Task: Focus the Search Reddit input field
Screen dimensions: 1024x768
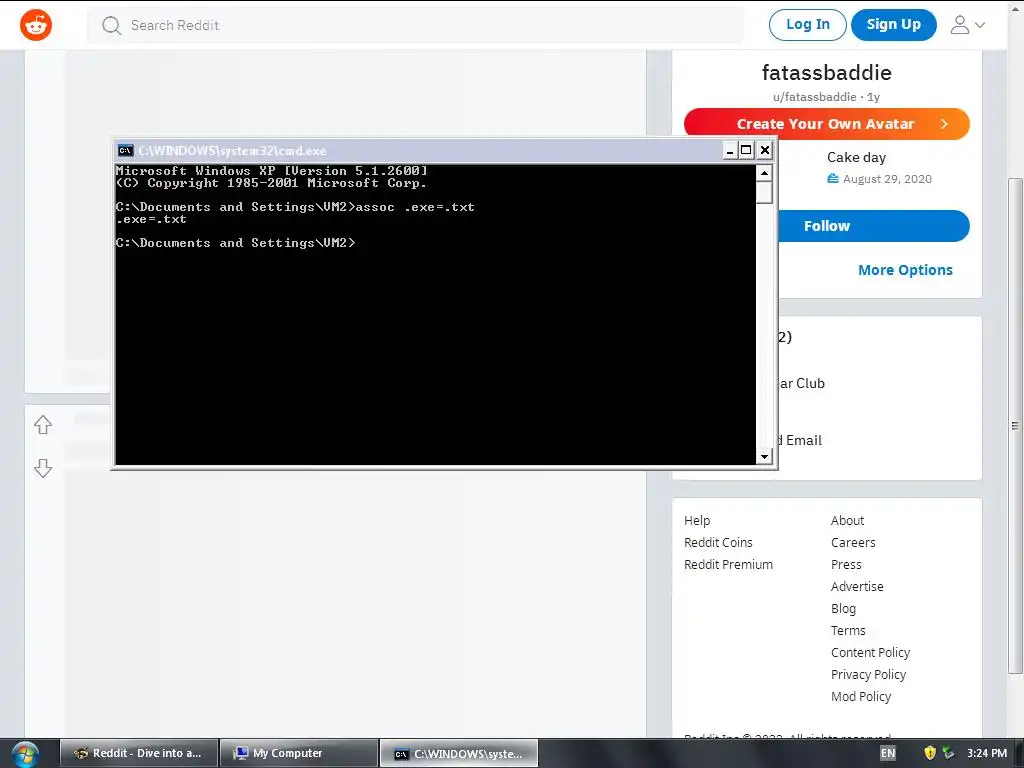Action: (x=415, y=25)
